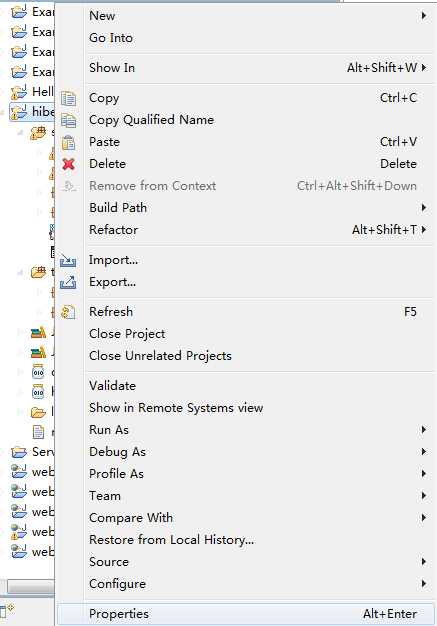Open the Refactor submenu
This screenshot has width=437, height=626.
245,230
